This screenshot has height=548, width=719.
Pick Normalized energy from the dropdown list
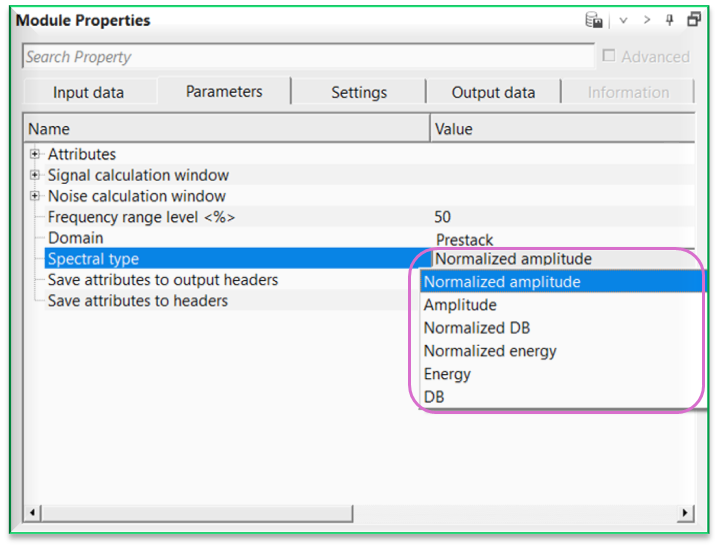490,351
